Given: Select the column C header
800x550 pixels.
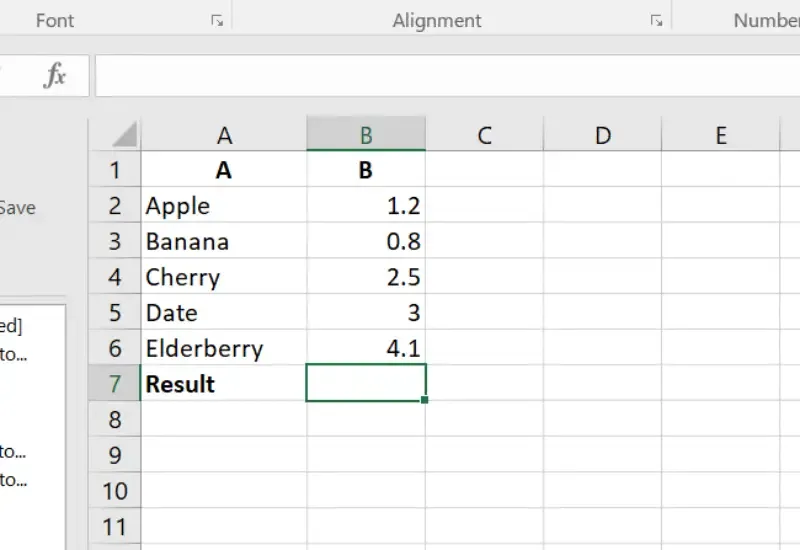Looking at the screenshot, I should [484, 135].
